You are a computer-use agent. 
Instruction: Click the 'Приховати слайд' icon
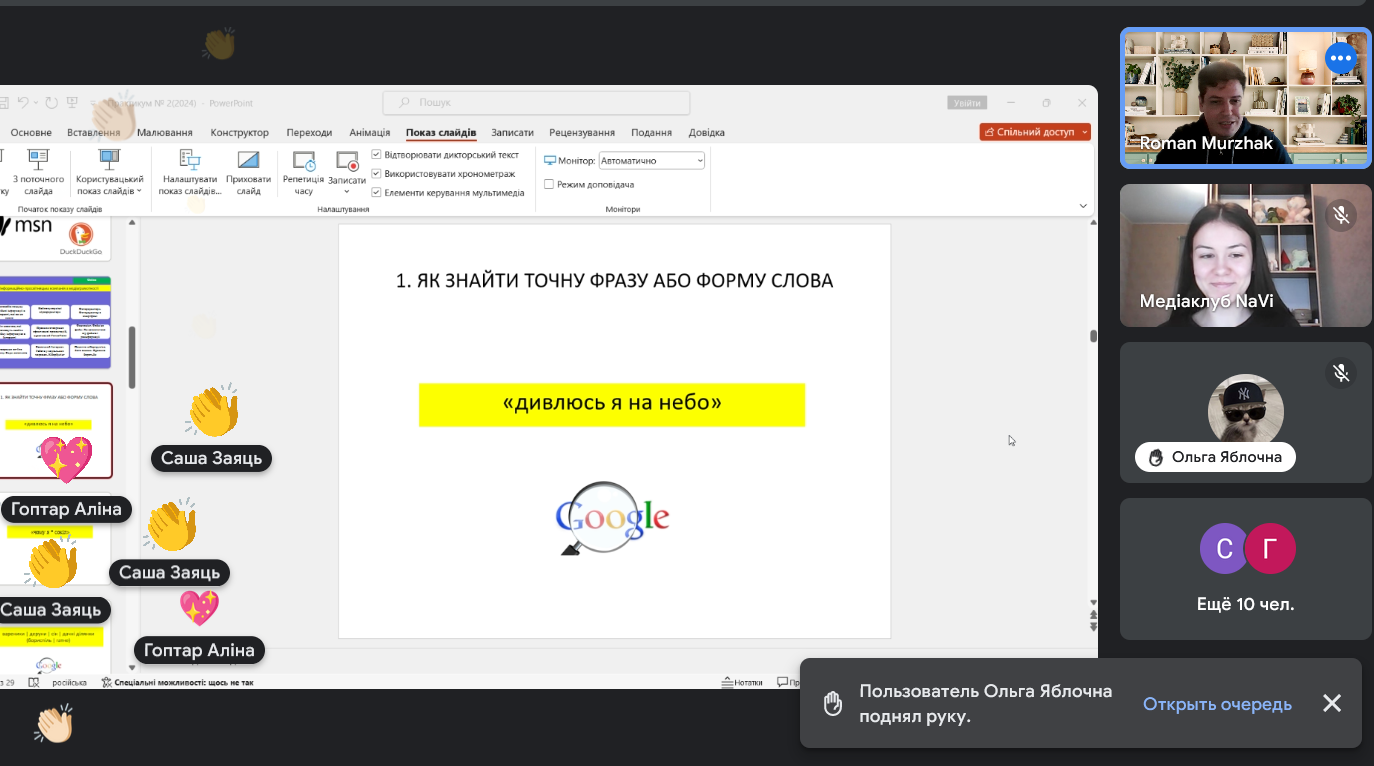(248, 160)
